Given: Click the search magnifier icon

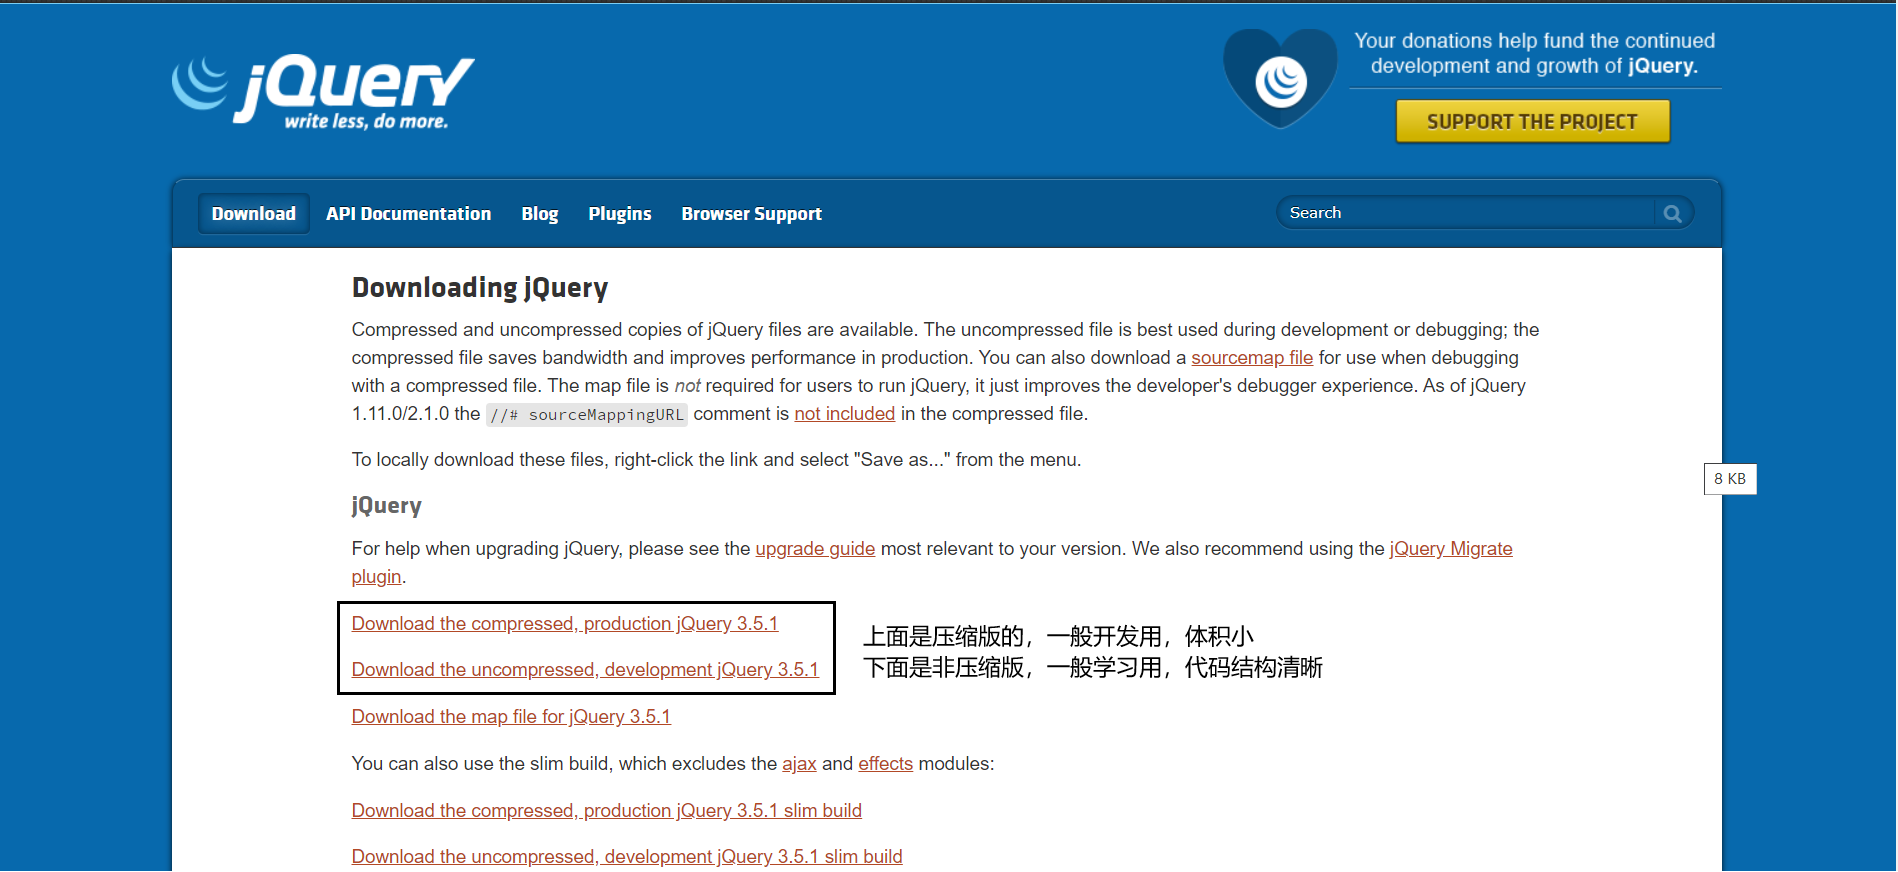Looking at the screenshot, I should pyautogui.click(x=1672, y=213).
